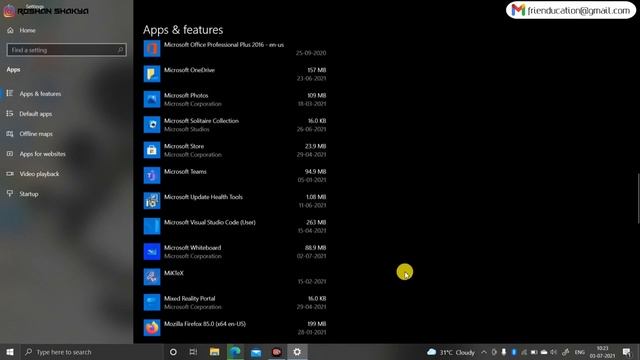Select the Microsoft Photos entry name

coord(186,96)
